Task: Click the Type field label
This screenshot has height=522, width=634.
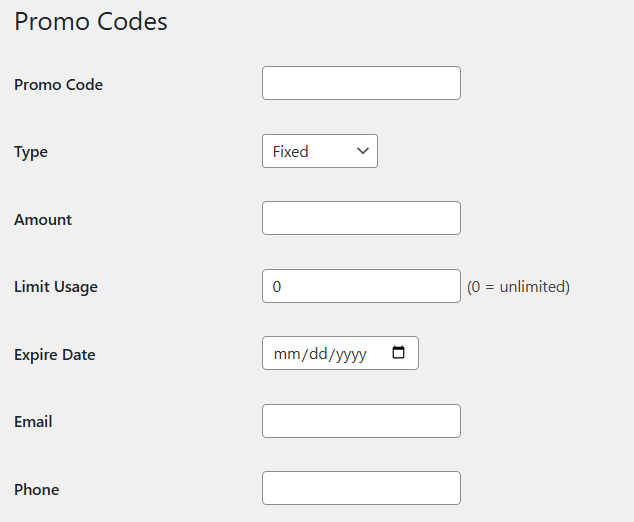Action: [x=31, y=152]
